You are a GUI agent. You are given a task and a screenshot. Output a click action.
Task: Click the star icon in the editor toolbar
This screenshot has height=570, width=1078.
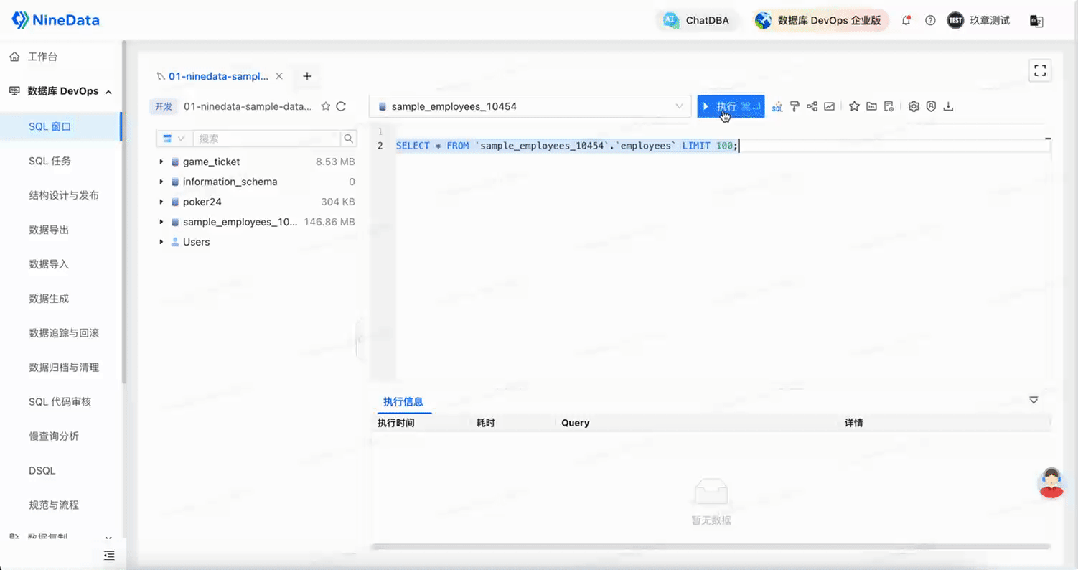[x=854, y=107]
